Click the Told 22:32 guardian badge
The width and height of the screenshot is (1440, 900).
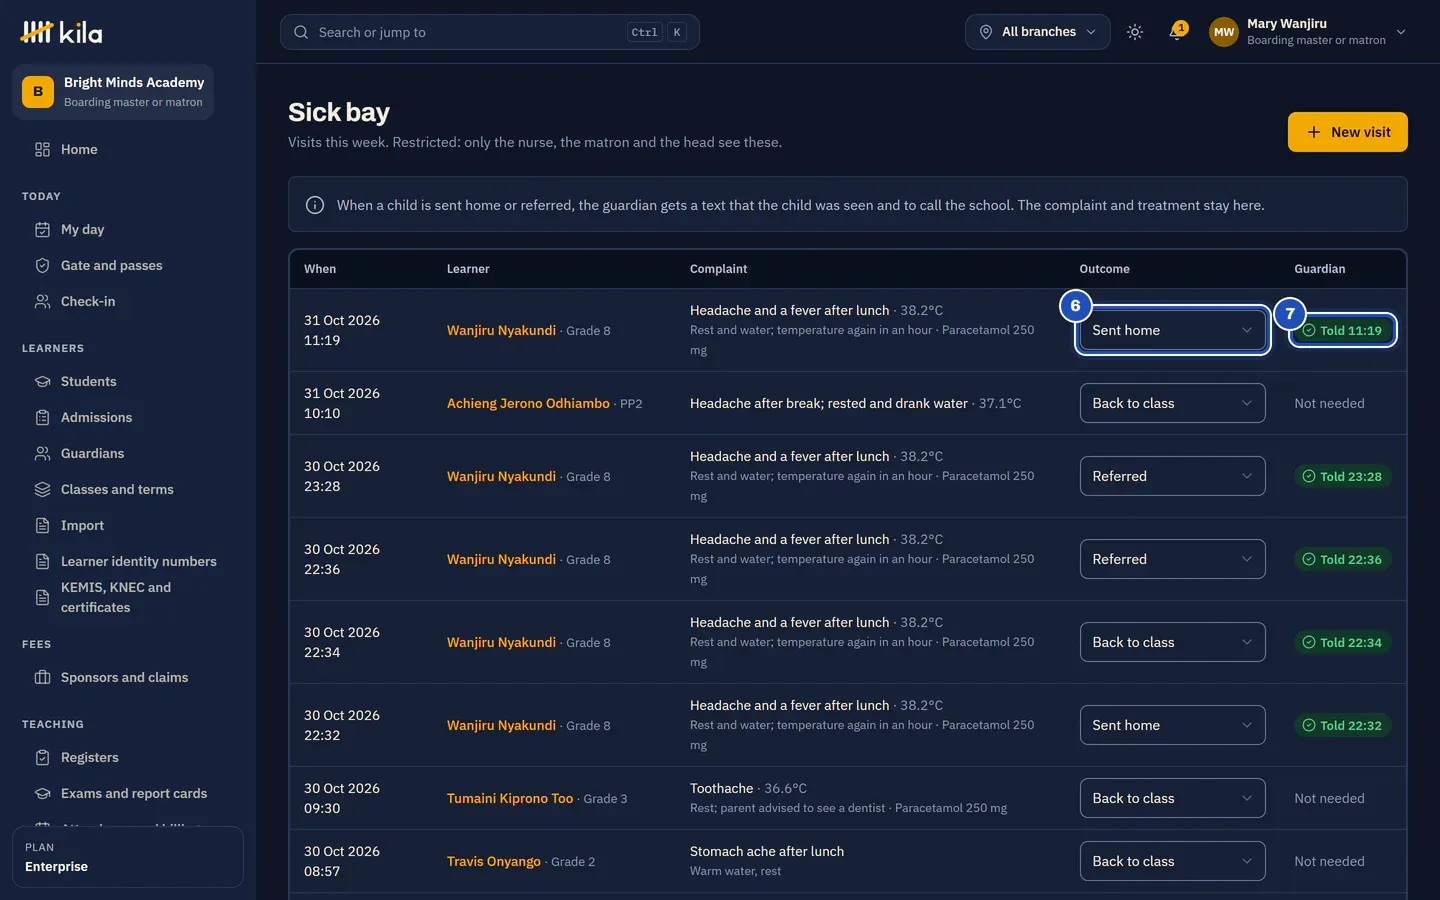[1342, 725]
